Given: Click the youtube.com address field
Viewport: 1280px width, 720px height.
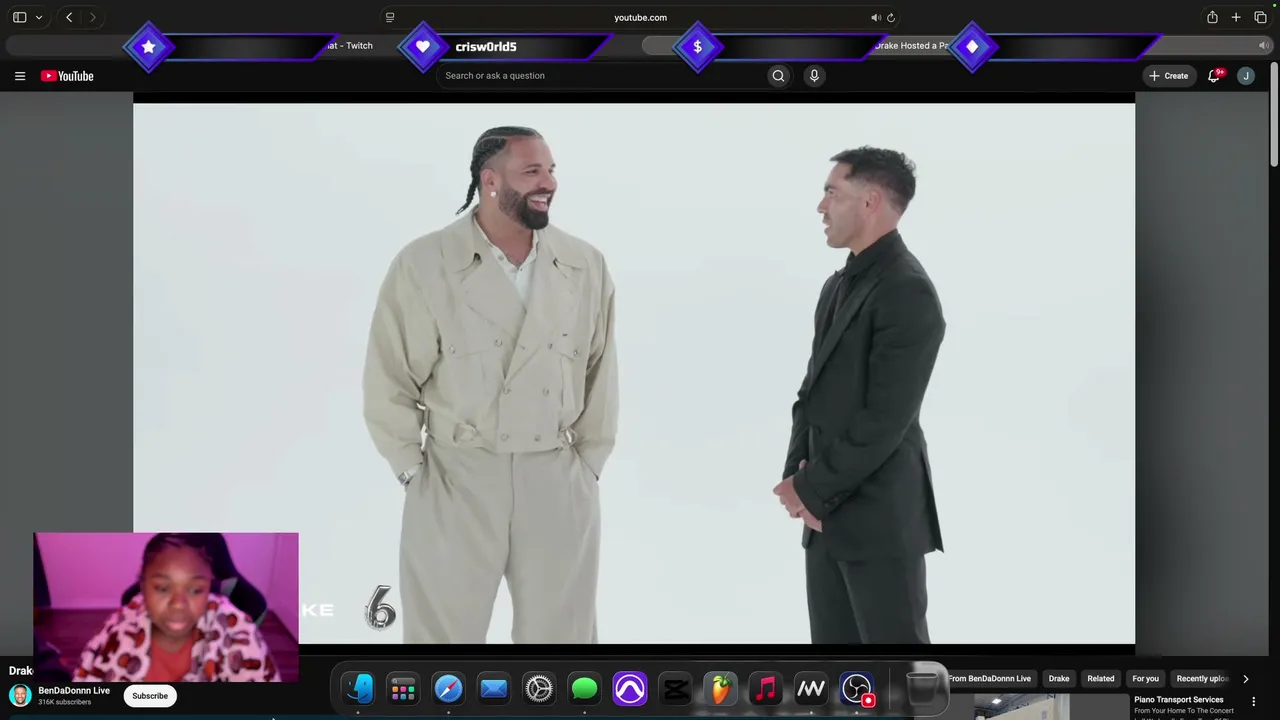Looking at the screenshot, I should coord(640,17).
